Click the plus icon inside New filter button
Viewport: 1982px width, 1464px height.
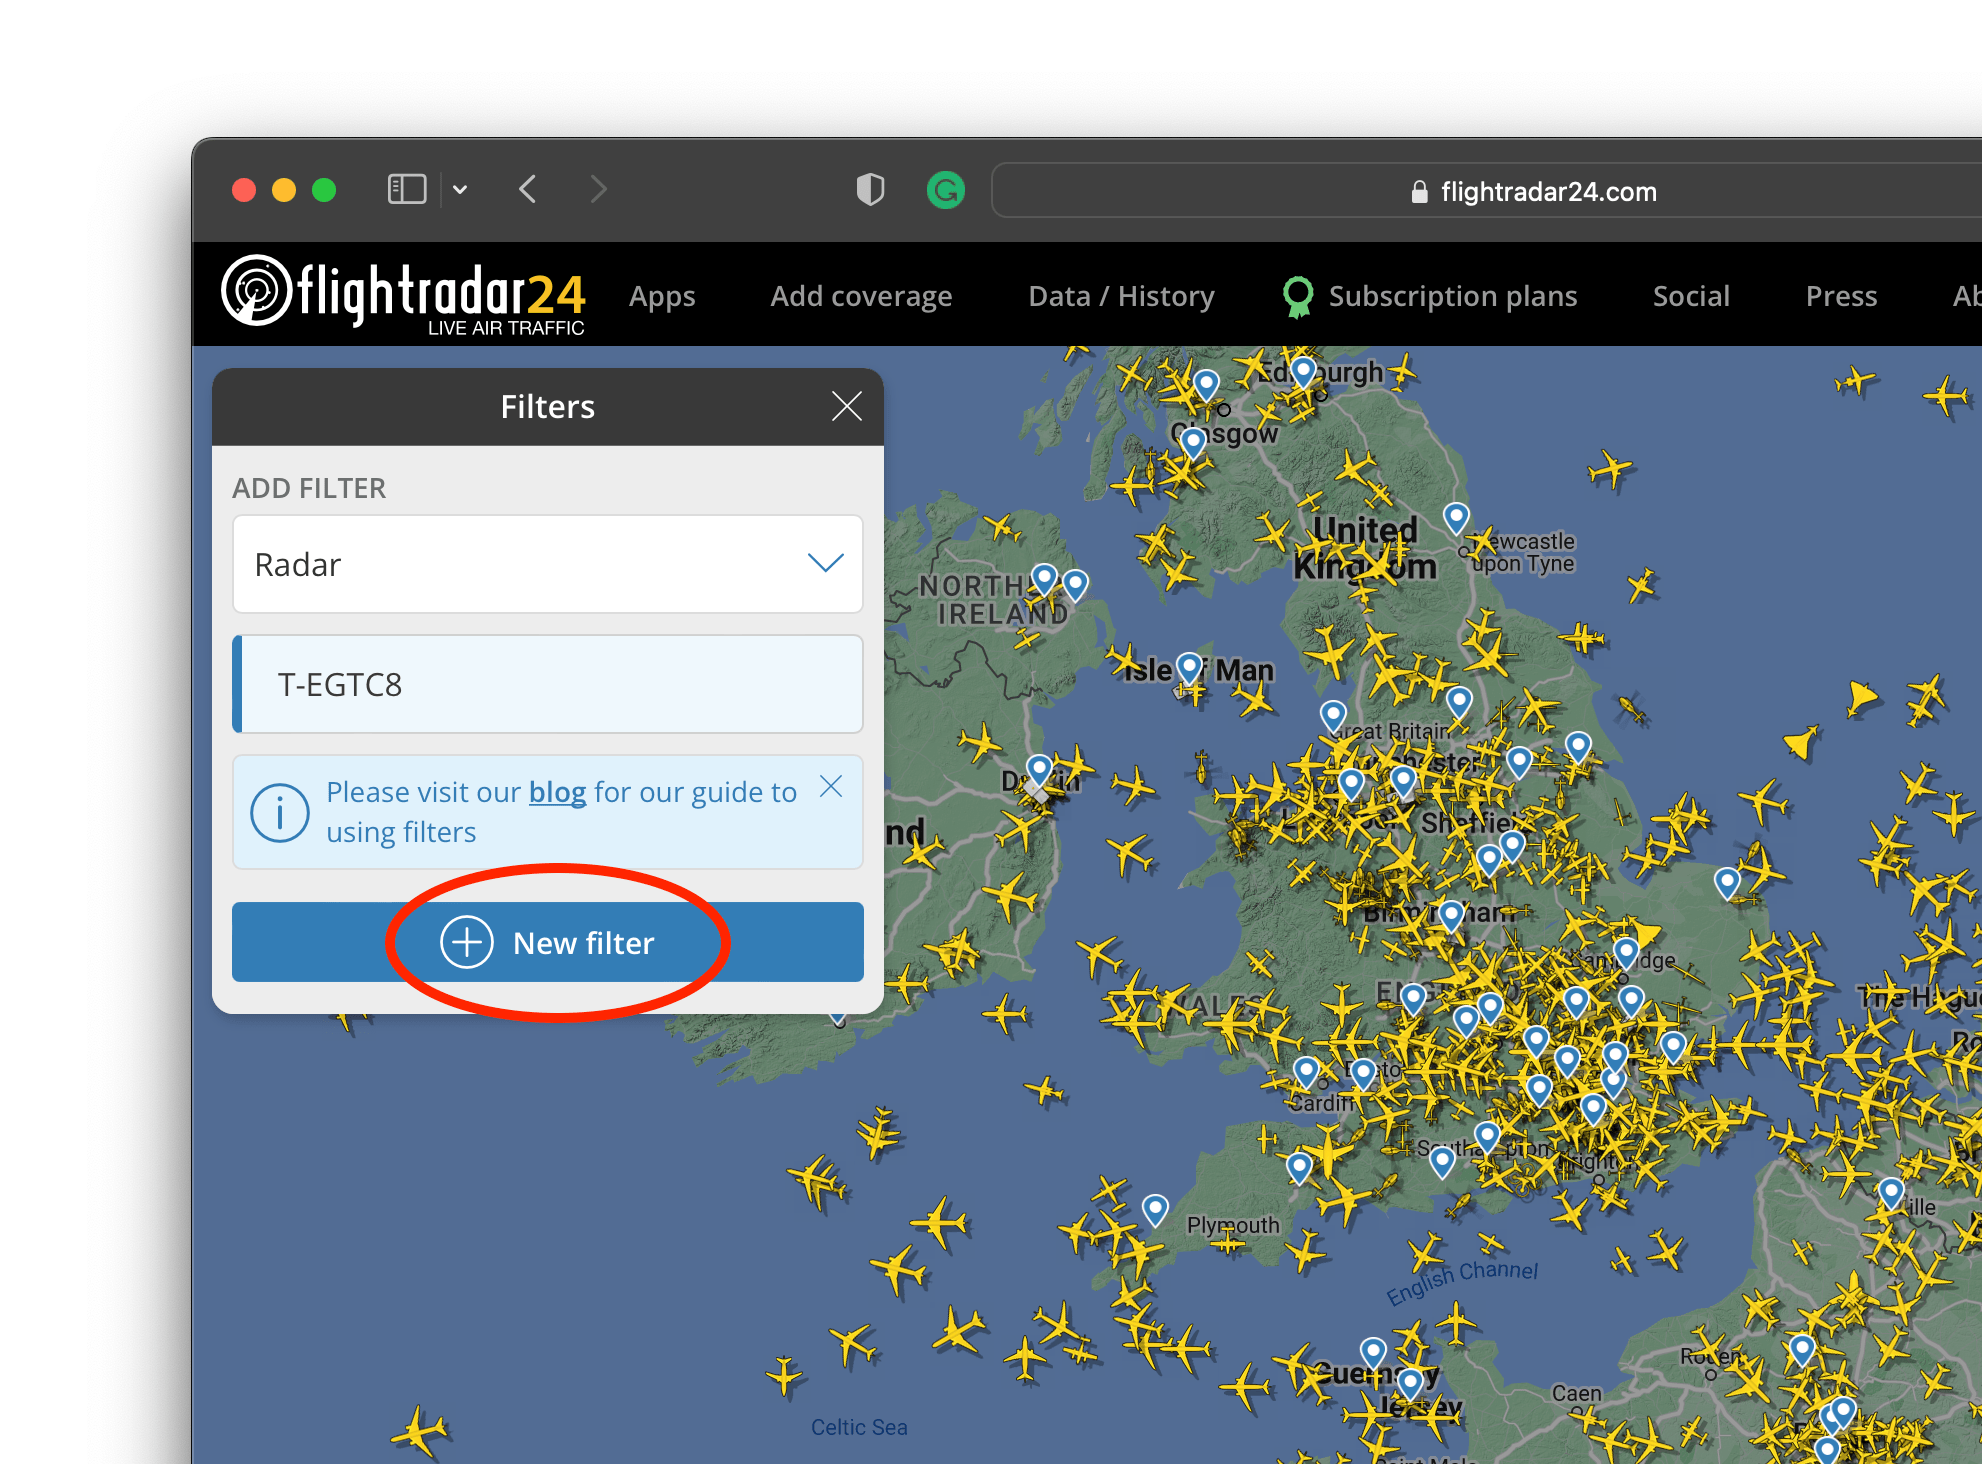(x=466, y=941)
